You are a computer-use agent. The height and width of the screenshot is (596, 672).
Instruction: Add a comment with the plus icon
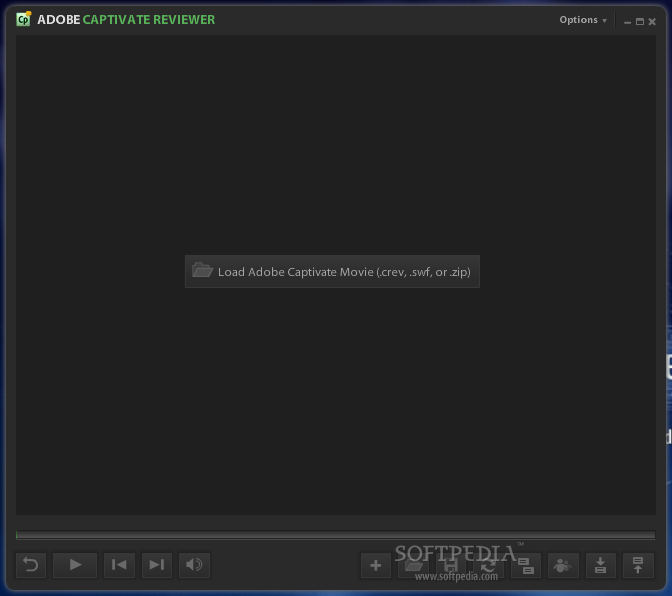click(x=376, y=565)
